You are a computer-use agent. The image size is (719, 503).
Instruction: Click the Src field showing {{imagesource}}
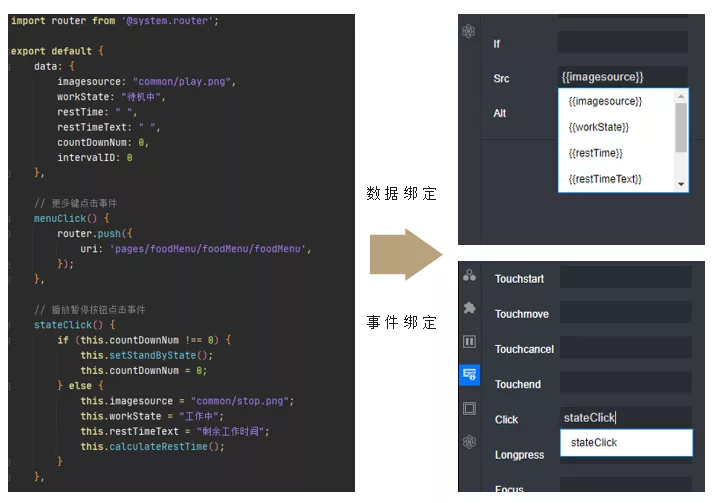coord(623,77)
